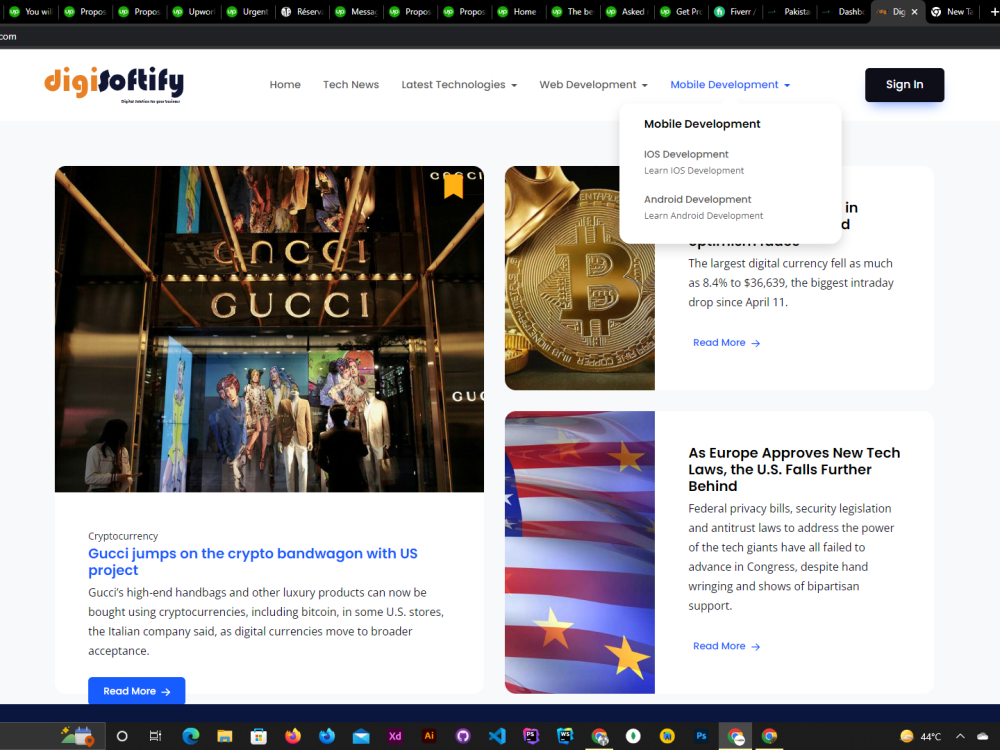
Task: Switch to the Réserv browser tab
Action: pyautogui.click(x=302, y=11)
